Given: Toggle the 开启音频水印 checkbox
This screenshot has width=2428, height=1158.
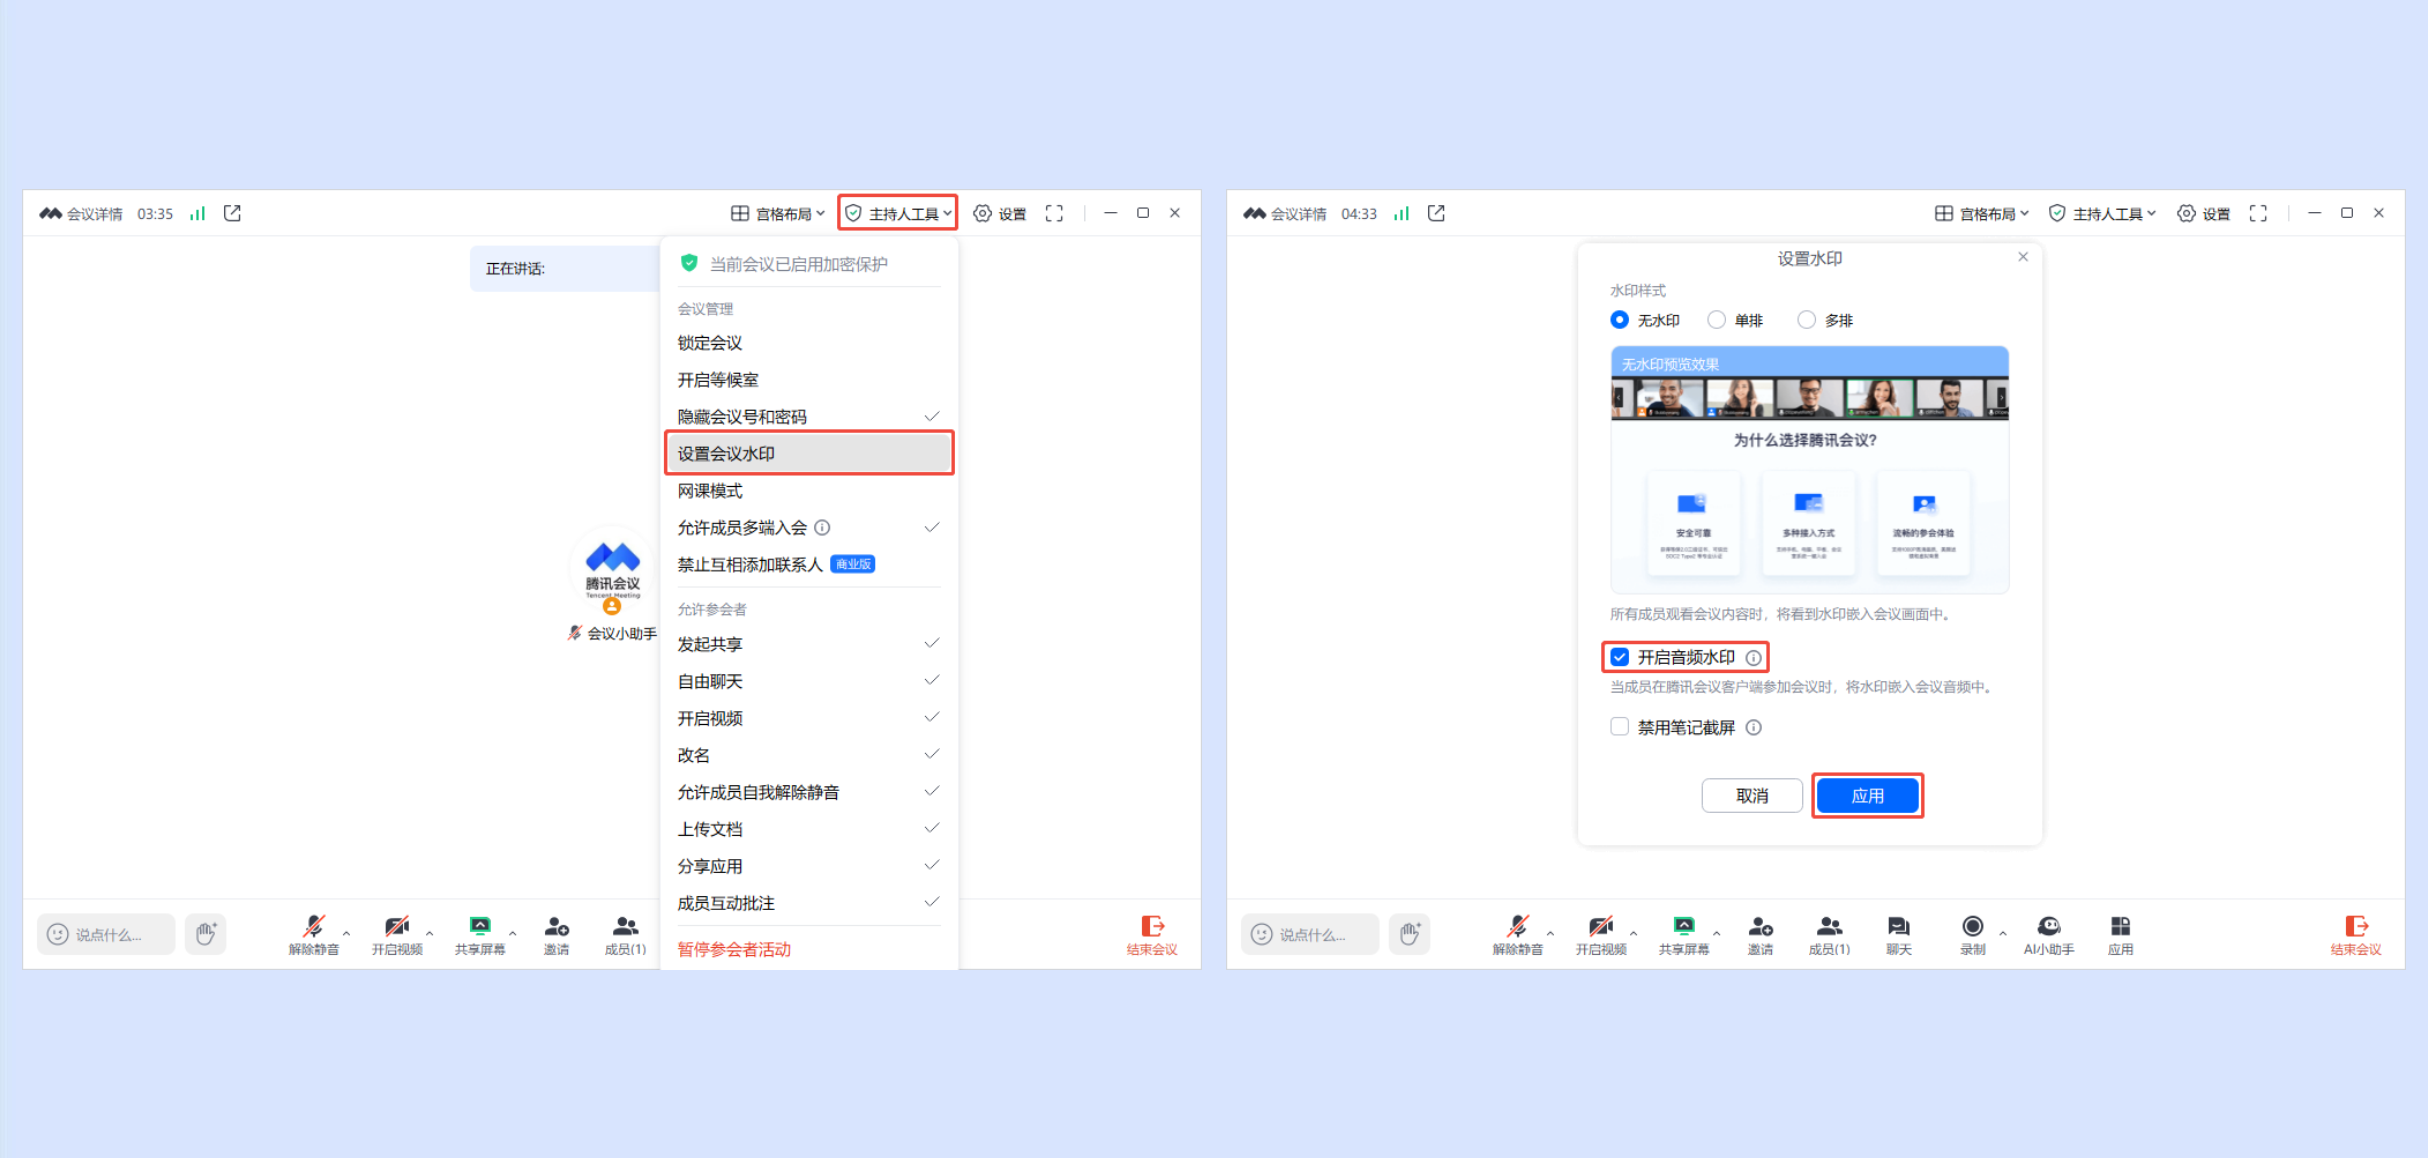Looking at the screenshot, I should [x=1619, y=657].
